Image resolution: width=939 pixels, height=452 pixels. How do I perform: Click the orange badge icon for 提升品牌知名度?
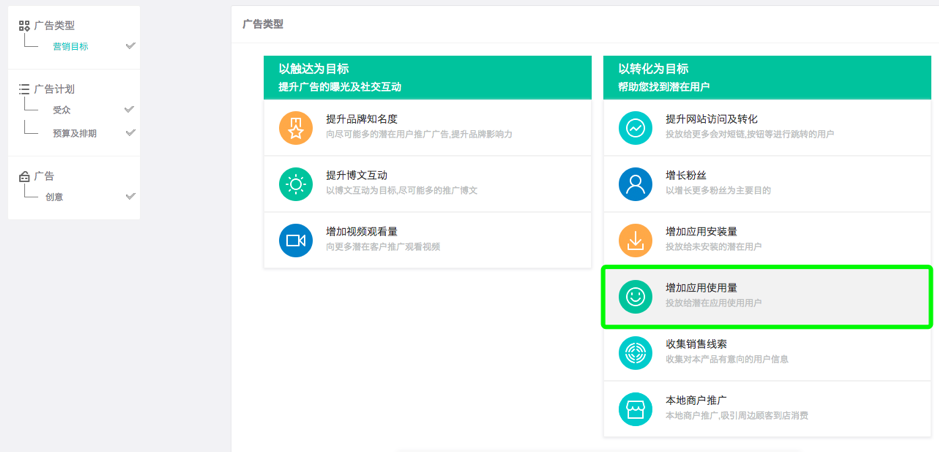(x=296, y=128)
